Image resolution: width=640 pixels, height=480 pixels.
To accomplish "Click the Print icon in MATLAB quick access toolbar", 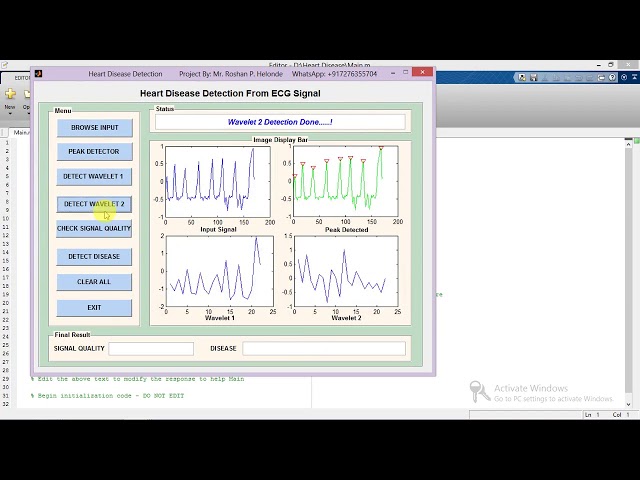I will (x=601, y=78).
